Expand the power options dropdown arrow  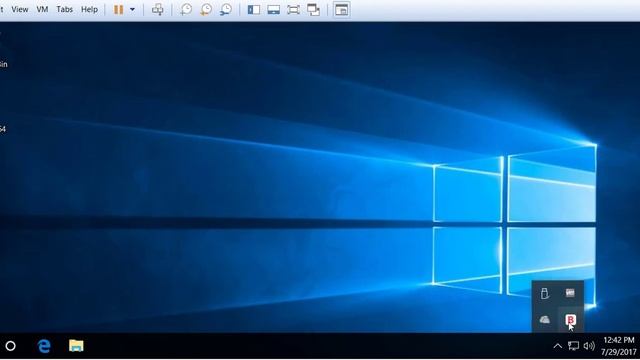(132, 10)
